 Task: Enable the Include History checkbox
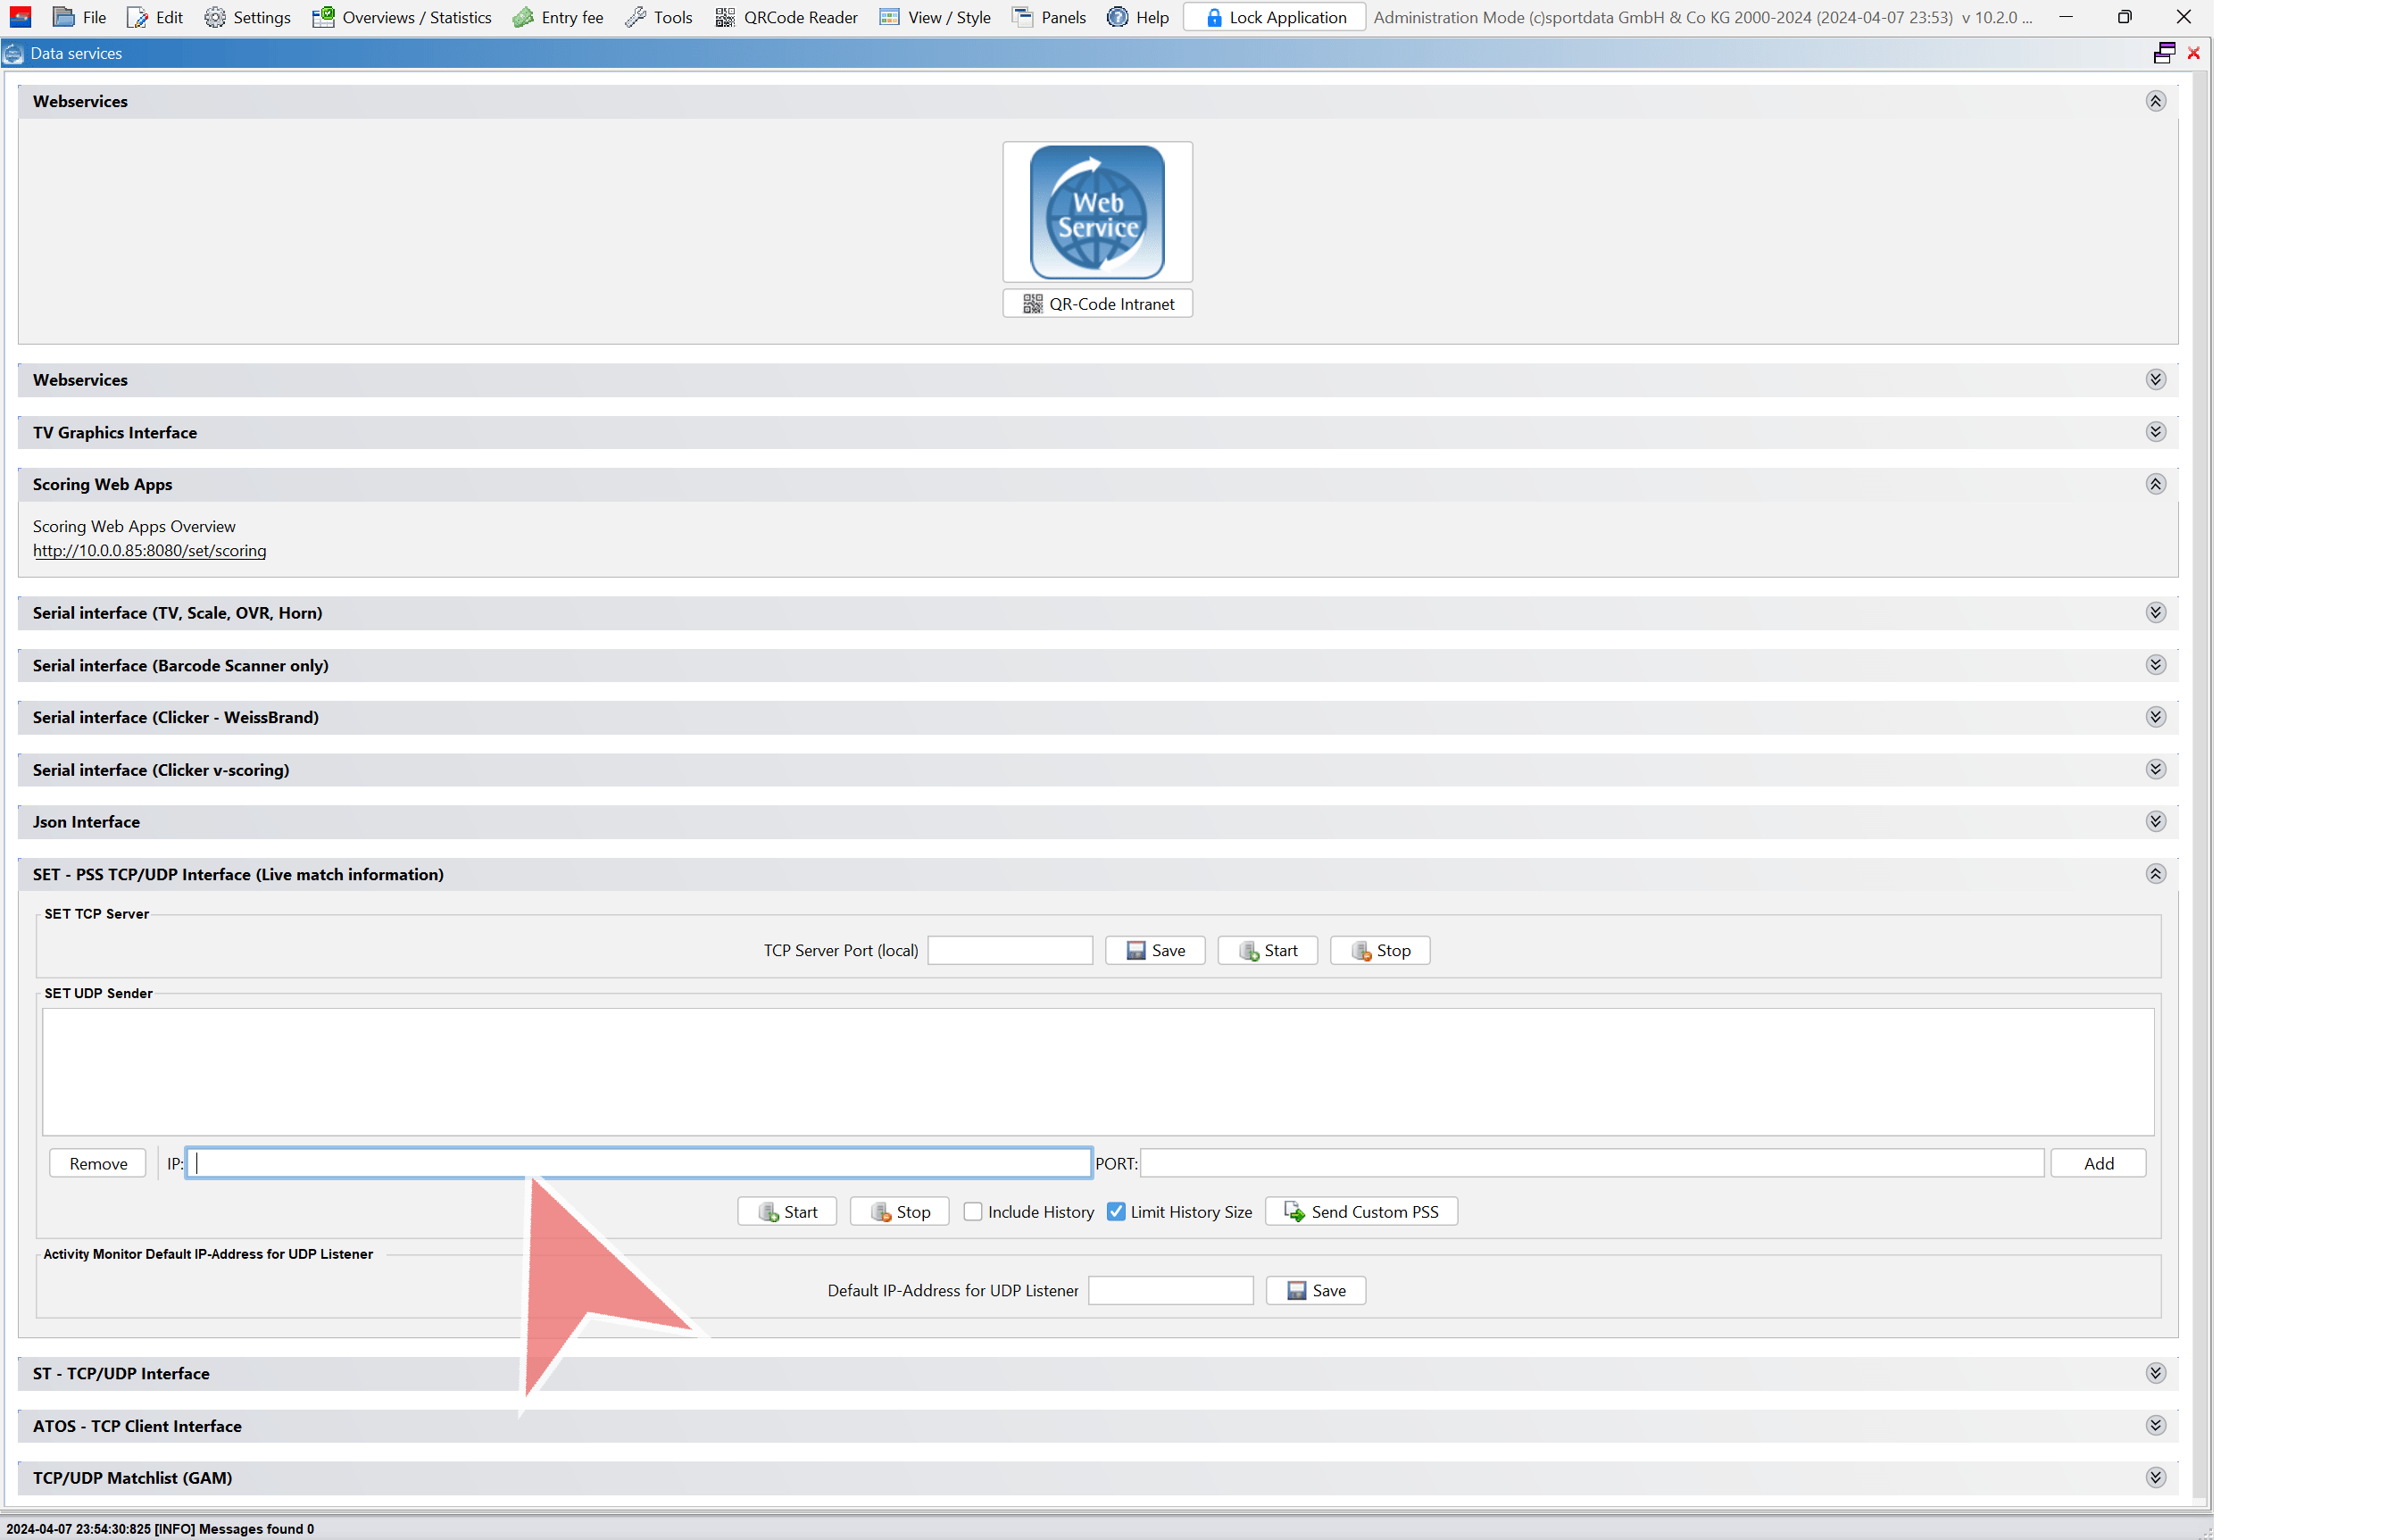(x=973, y=1211)
